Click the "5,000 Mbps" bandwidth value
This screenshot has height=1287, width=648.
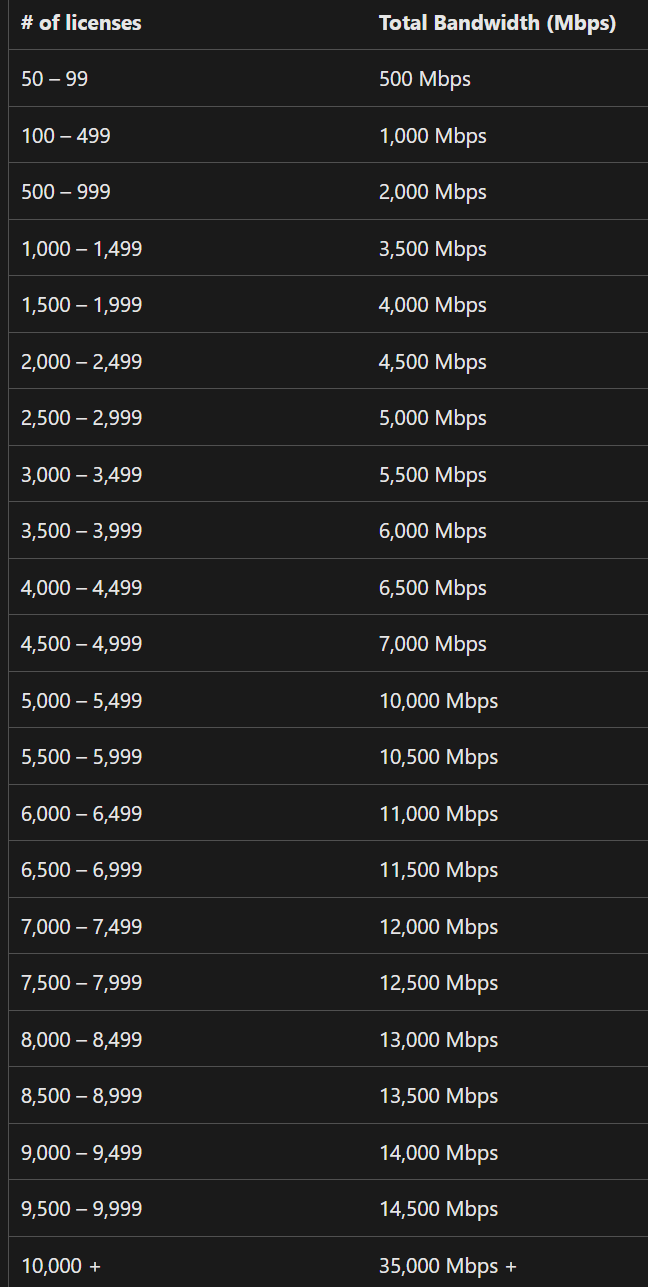433,418
